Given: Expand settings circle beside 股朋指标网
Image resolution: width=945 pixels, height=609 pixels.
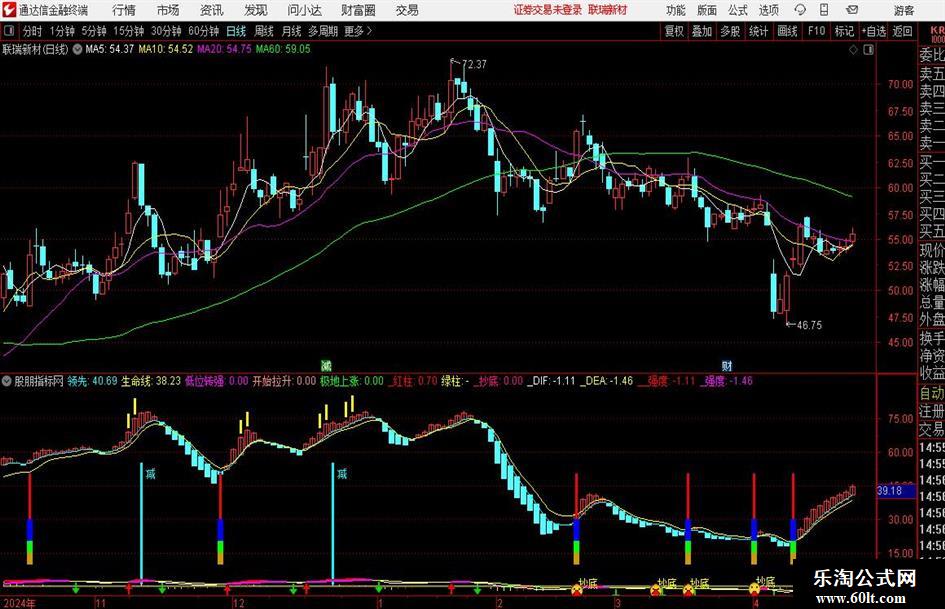Looking at the screenshot, I should click(x=7, y=381).
